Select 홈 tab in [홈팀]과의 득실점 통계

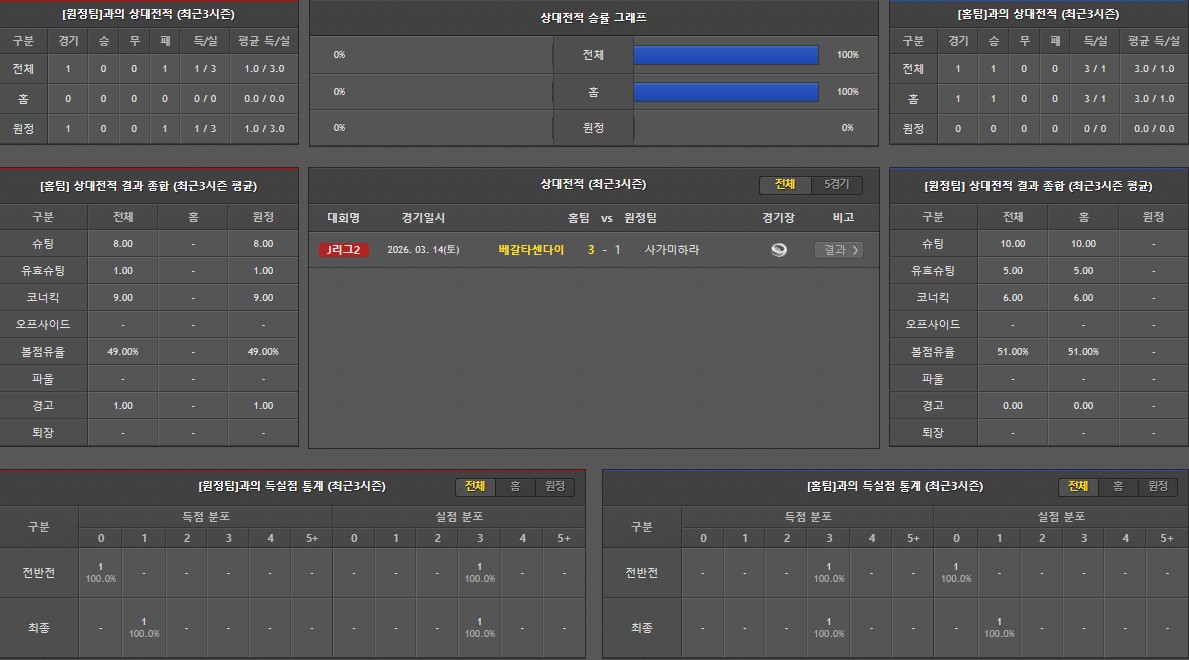click(1118, 486)
